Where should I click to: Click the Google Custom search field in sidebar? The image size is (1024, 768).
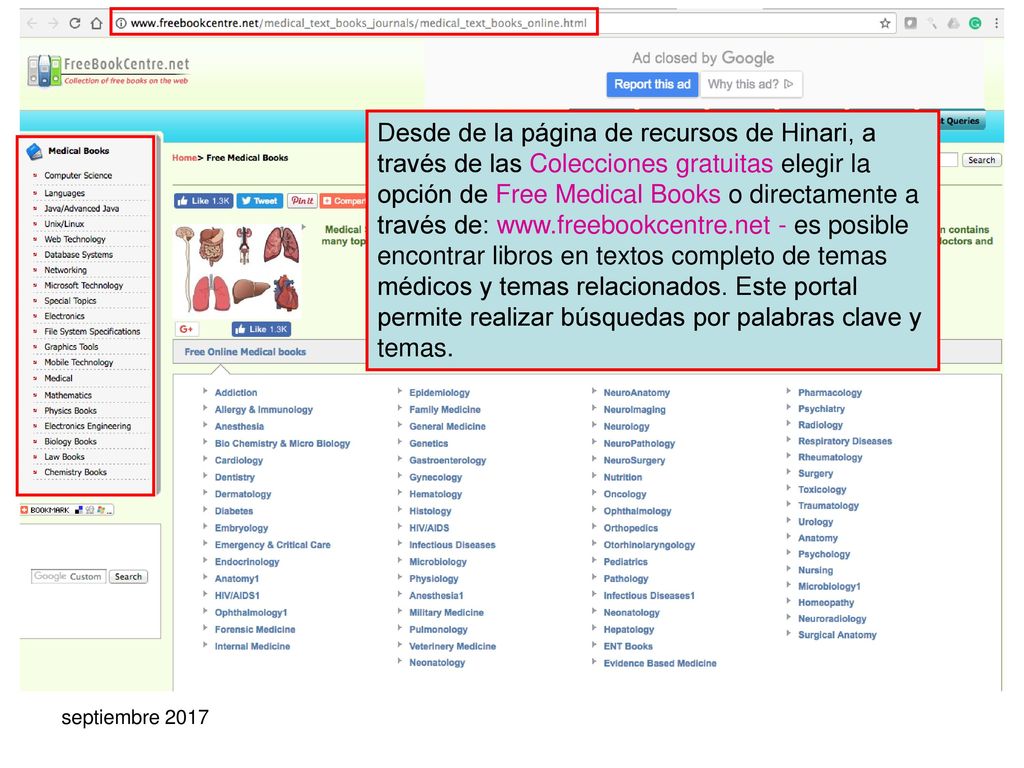[x=68, y=577]
